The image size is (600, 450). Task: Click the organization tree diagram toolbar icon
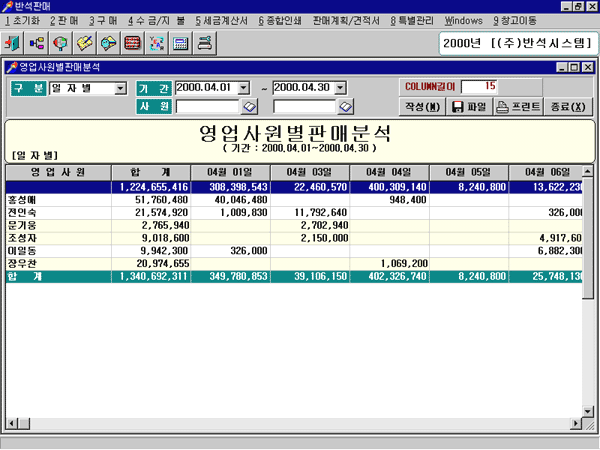[x=37, y=43]
